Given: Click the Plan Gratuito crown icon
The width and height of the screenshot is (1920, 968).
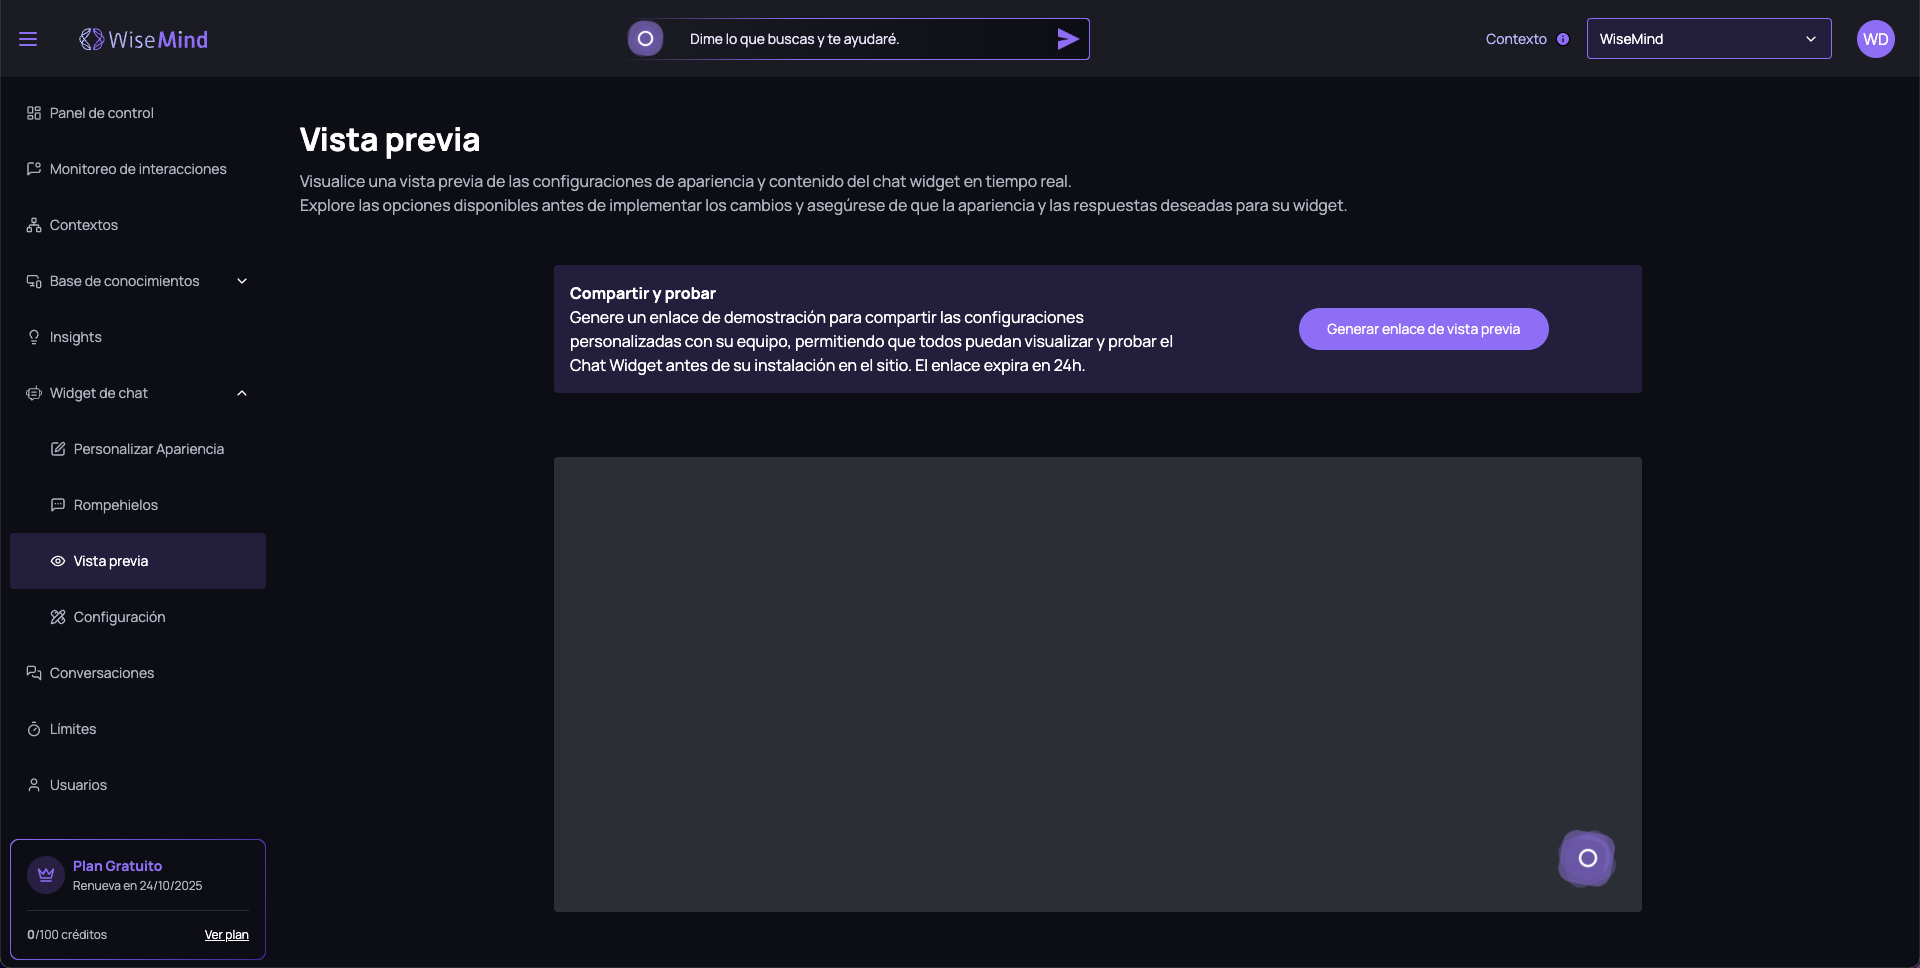Looking at the screenshot, I should (x=46, y=875).
